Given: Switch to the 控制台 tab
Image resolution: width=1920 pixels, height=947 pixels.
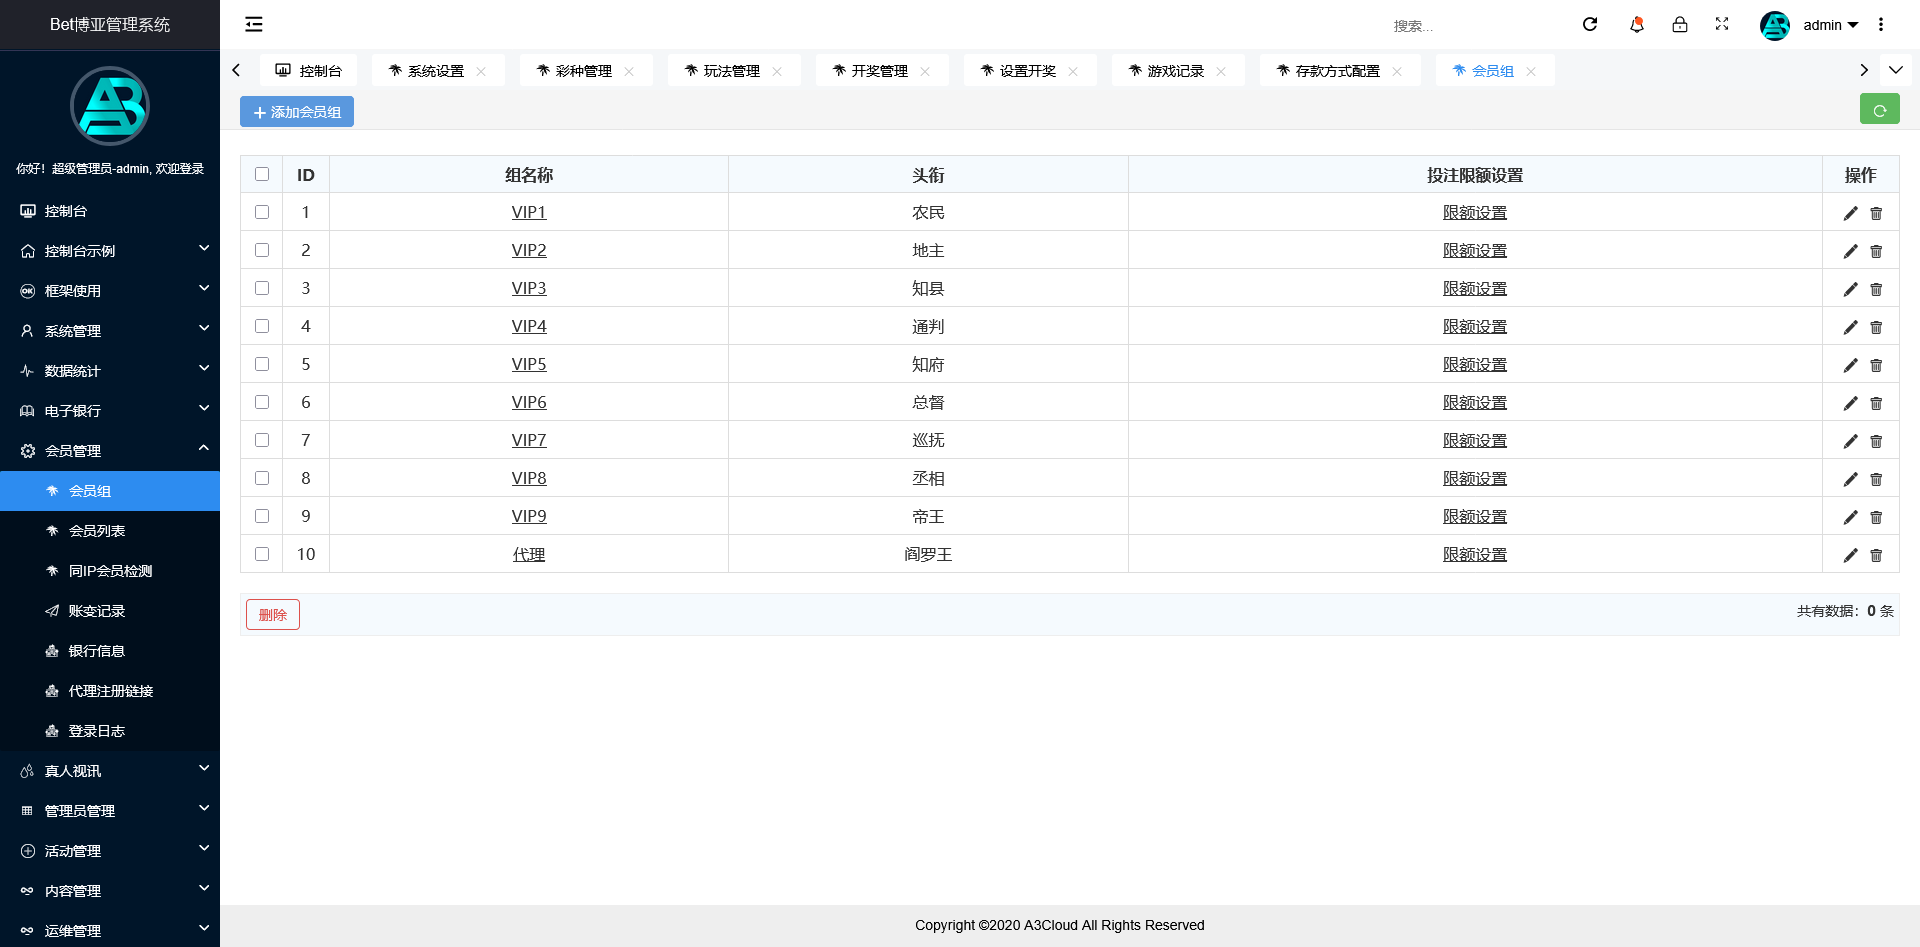Looking at the screenshot, I should pyautogui.click(x=309, y=71).
